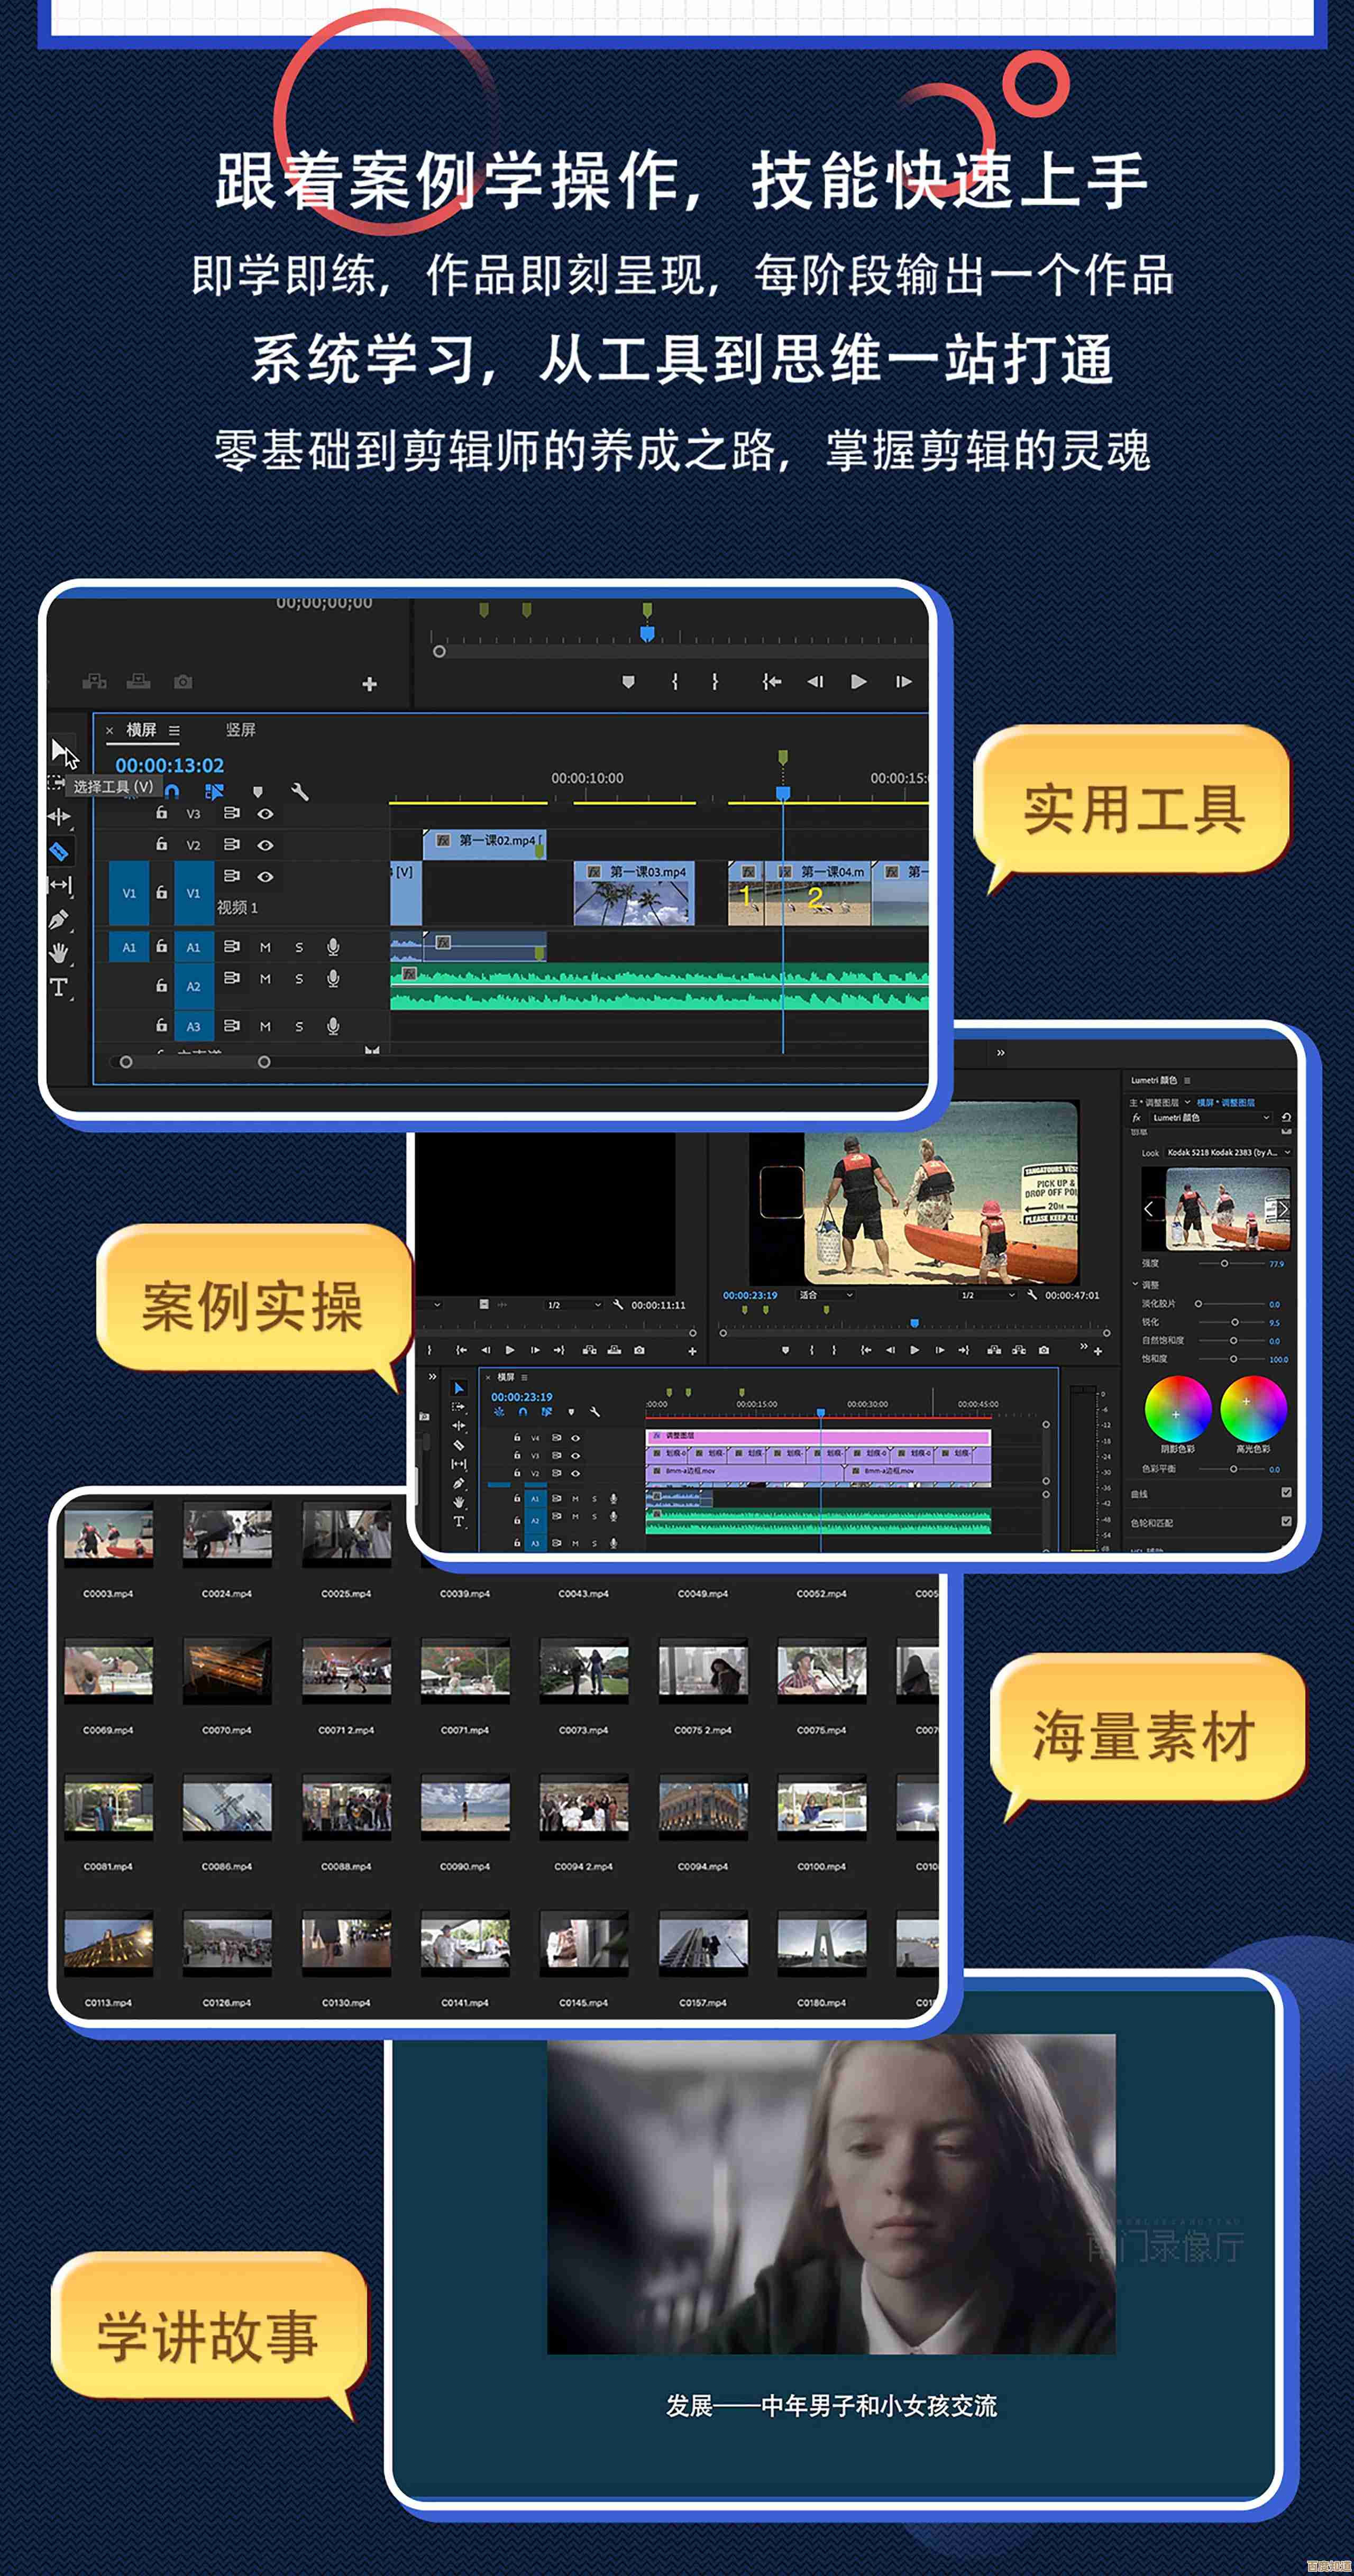Select Selection tool beside 00:00:23:19 timeline

(x=459, y=1388)
